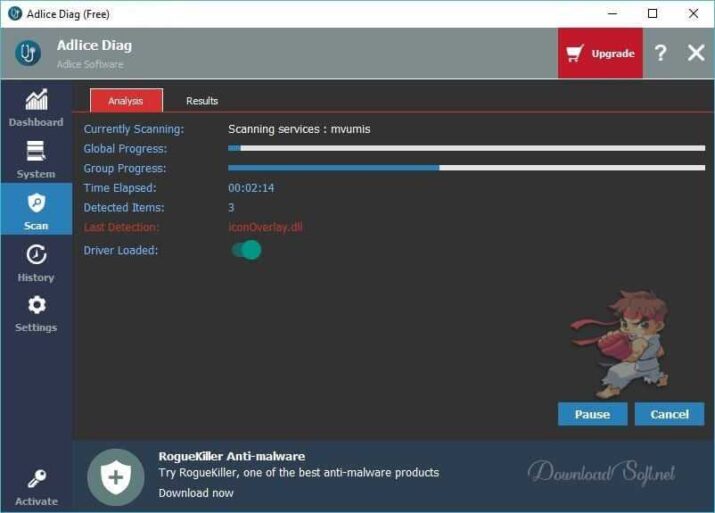Open the Dashboard section
715x513 pixels.
click(x=36, y=108)
